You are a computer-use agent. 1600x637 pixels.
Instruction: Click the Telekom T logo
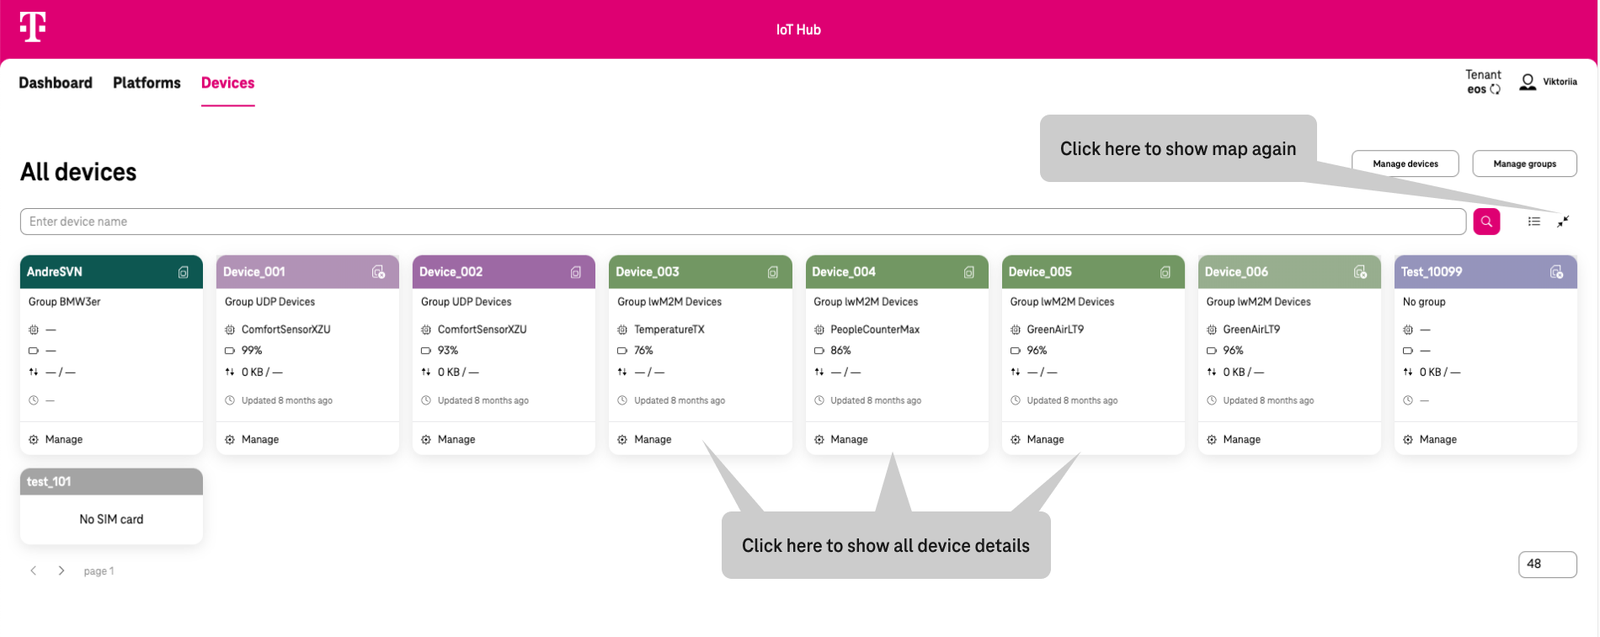pos(33,27)
